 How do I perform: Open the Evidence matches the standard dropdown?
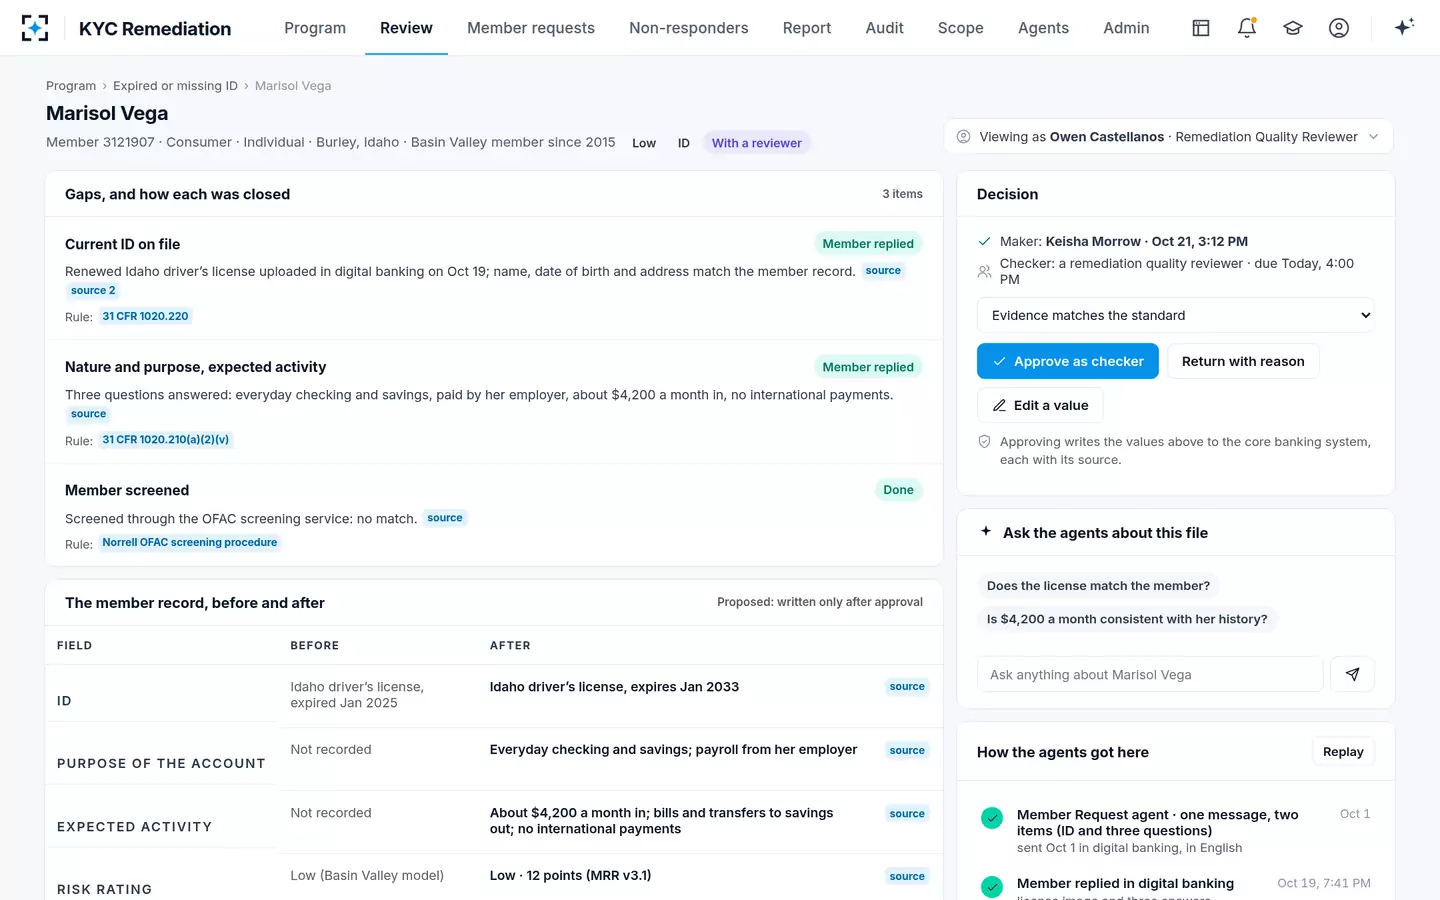tap(1175, 315)
